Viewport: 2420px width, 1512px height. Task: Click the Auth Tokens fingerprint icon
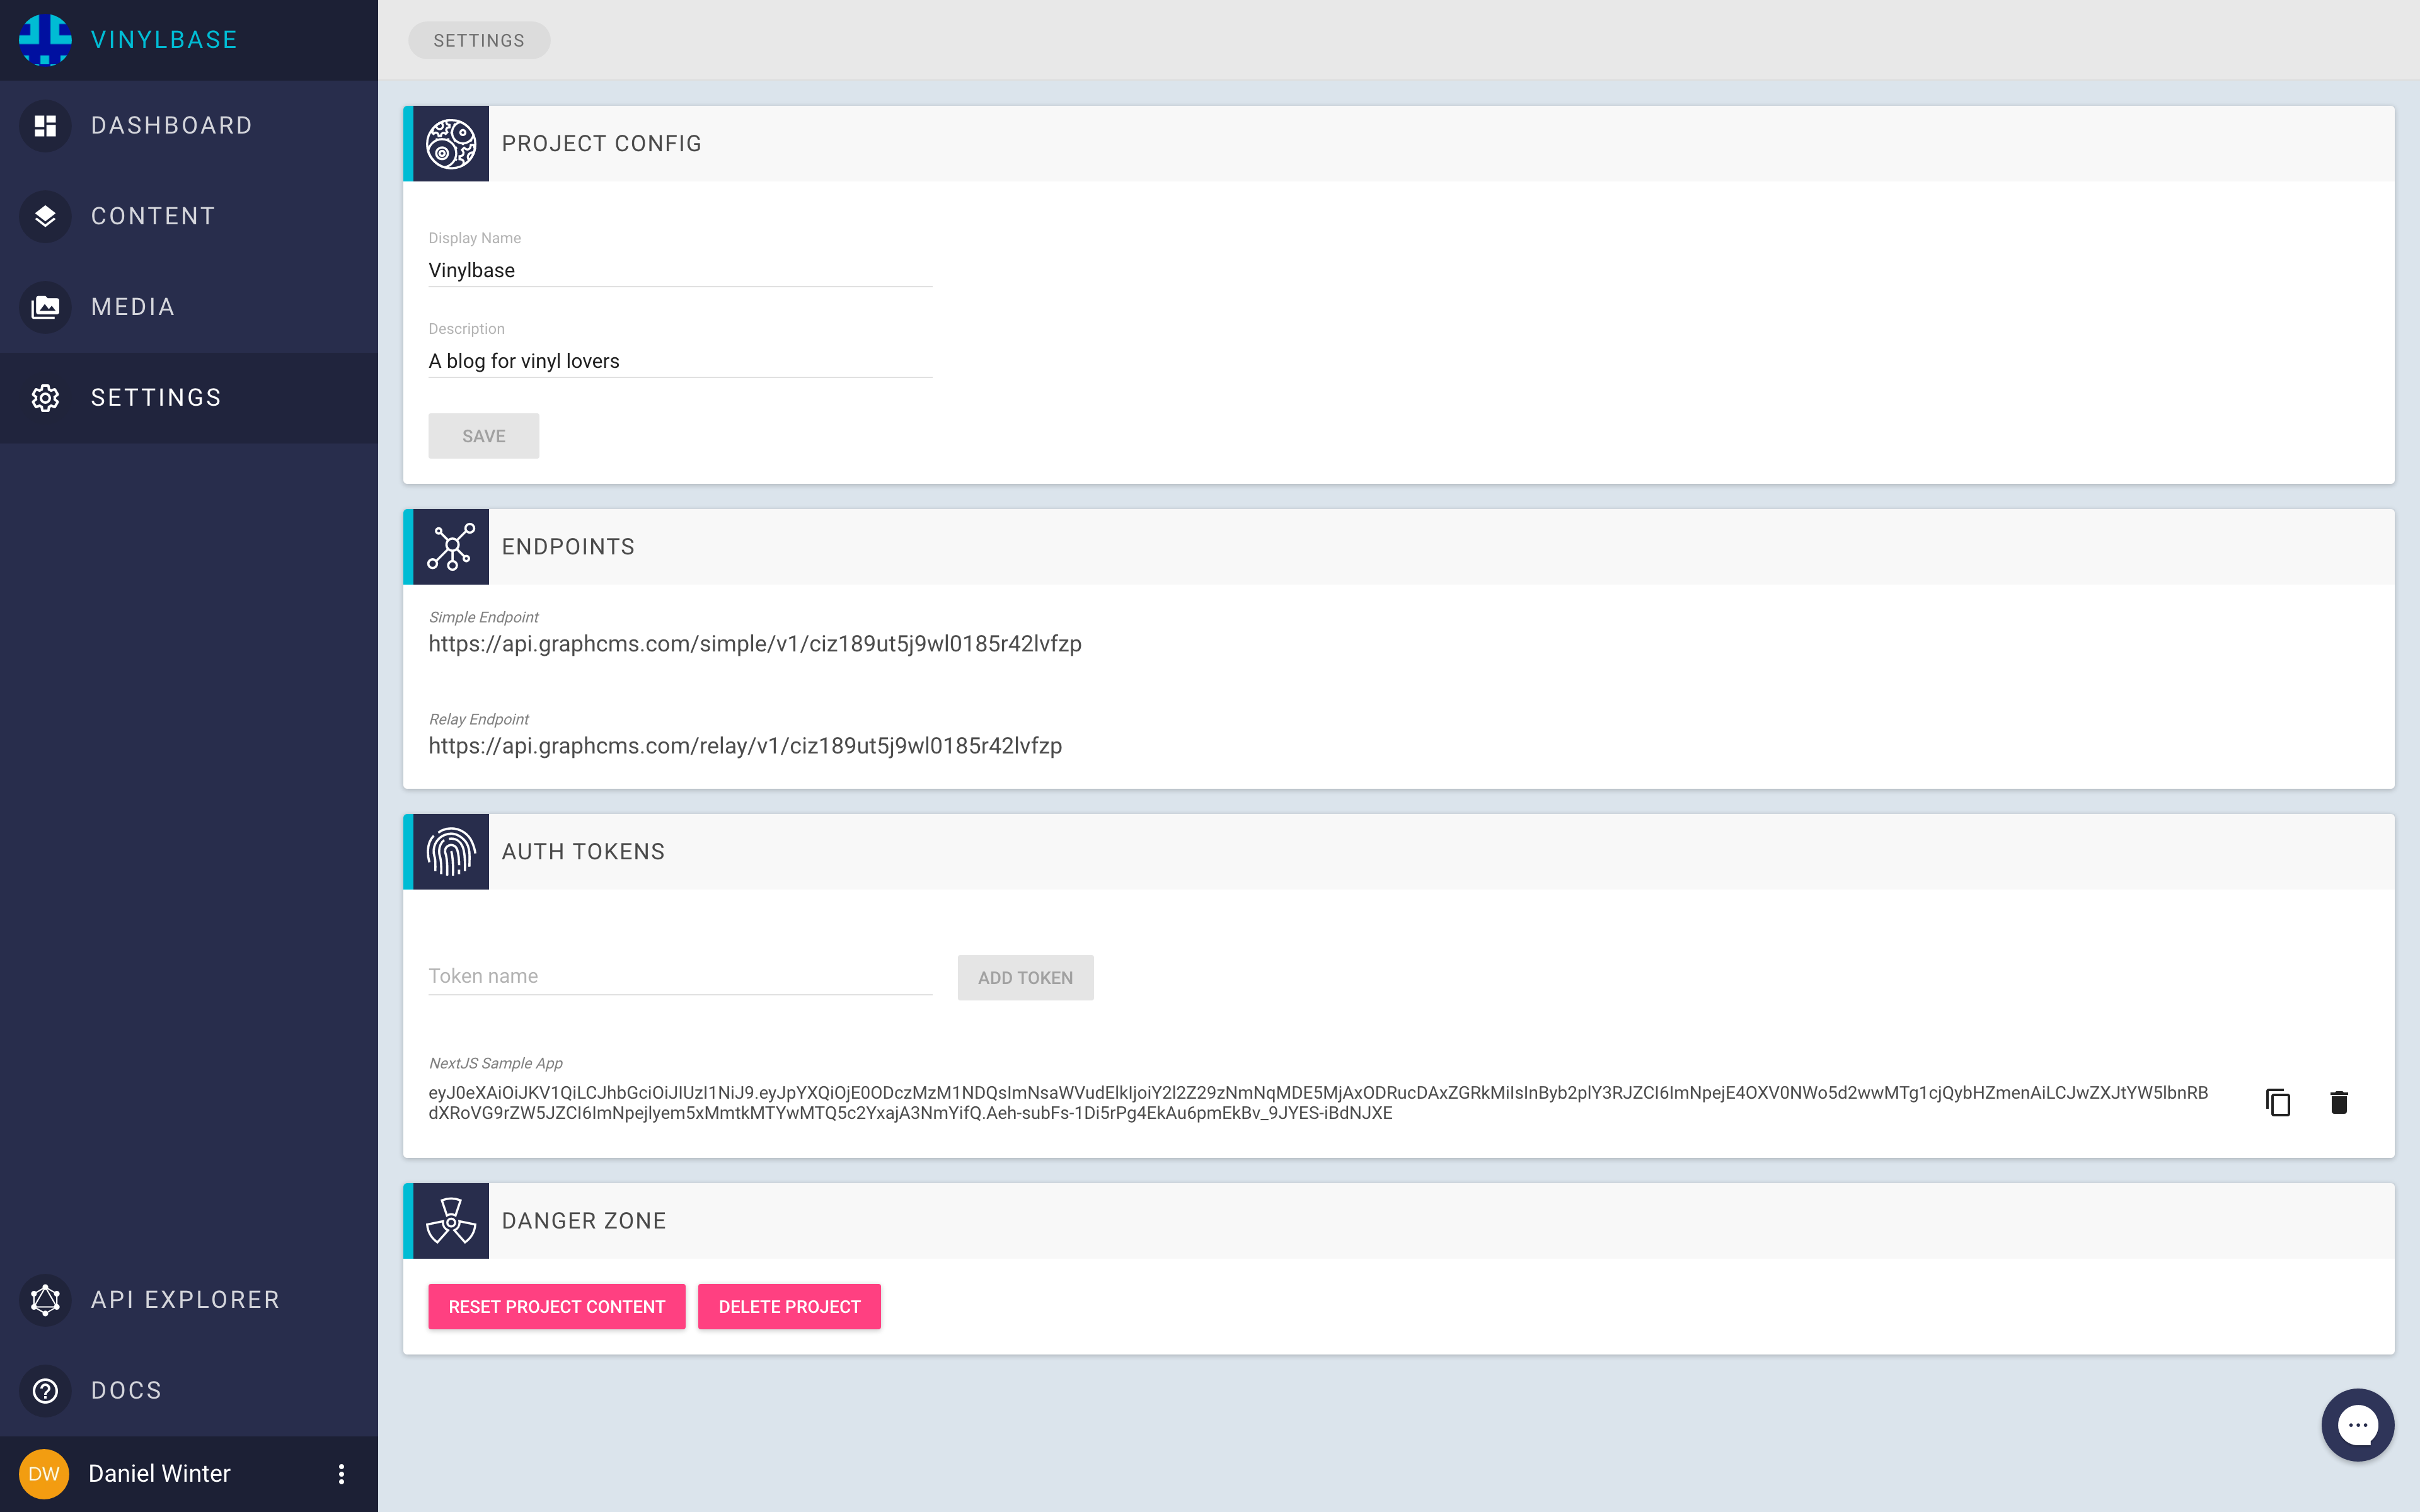tap(451, 852)
